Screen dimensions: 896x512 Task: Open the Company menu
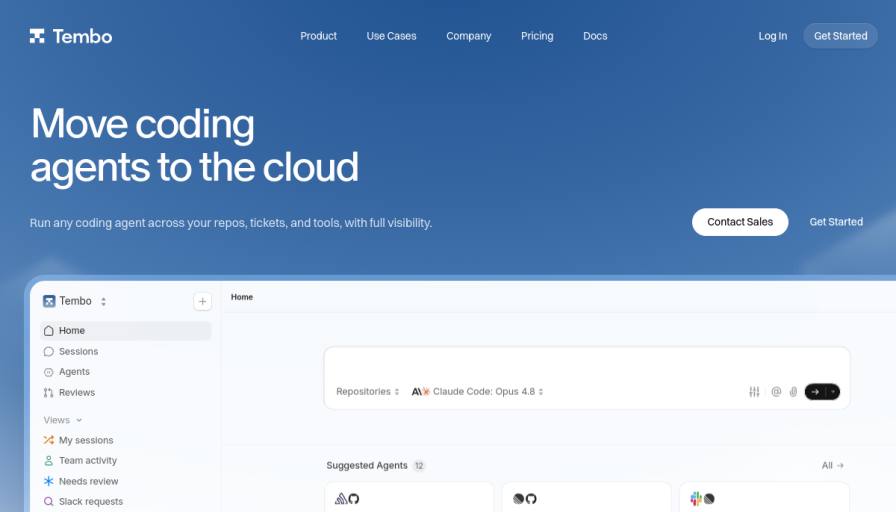pos(469,36)
